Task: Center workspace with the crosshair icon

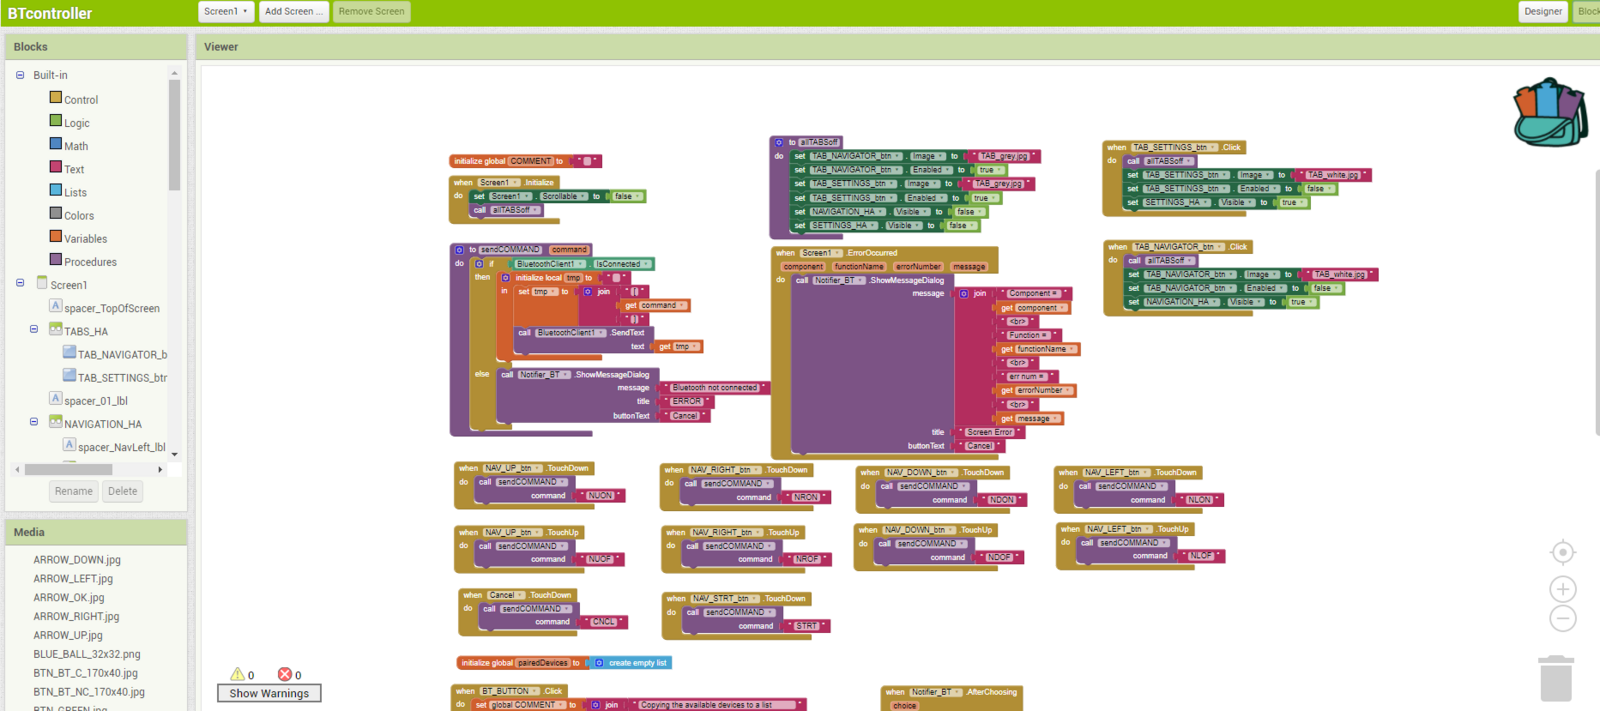Action: coord(1562,552)
